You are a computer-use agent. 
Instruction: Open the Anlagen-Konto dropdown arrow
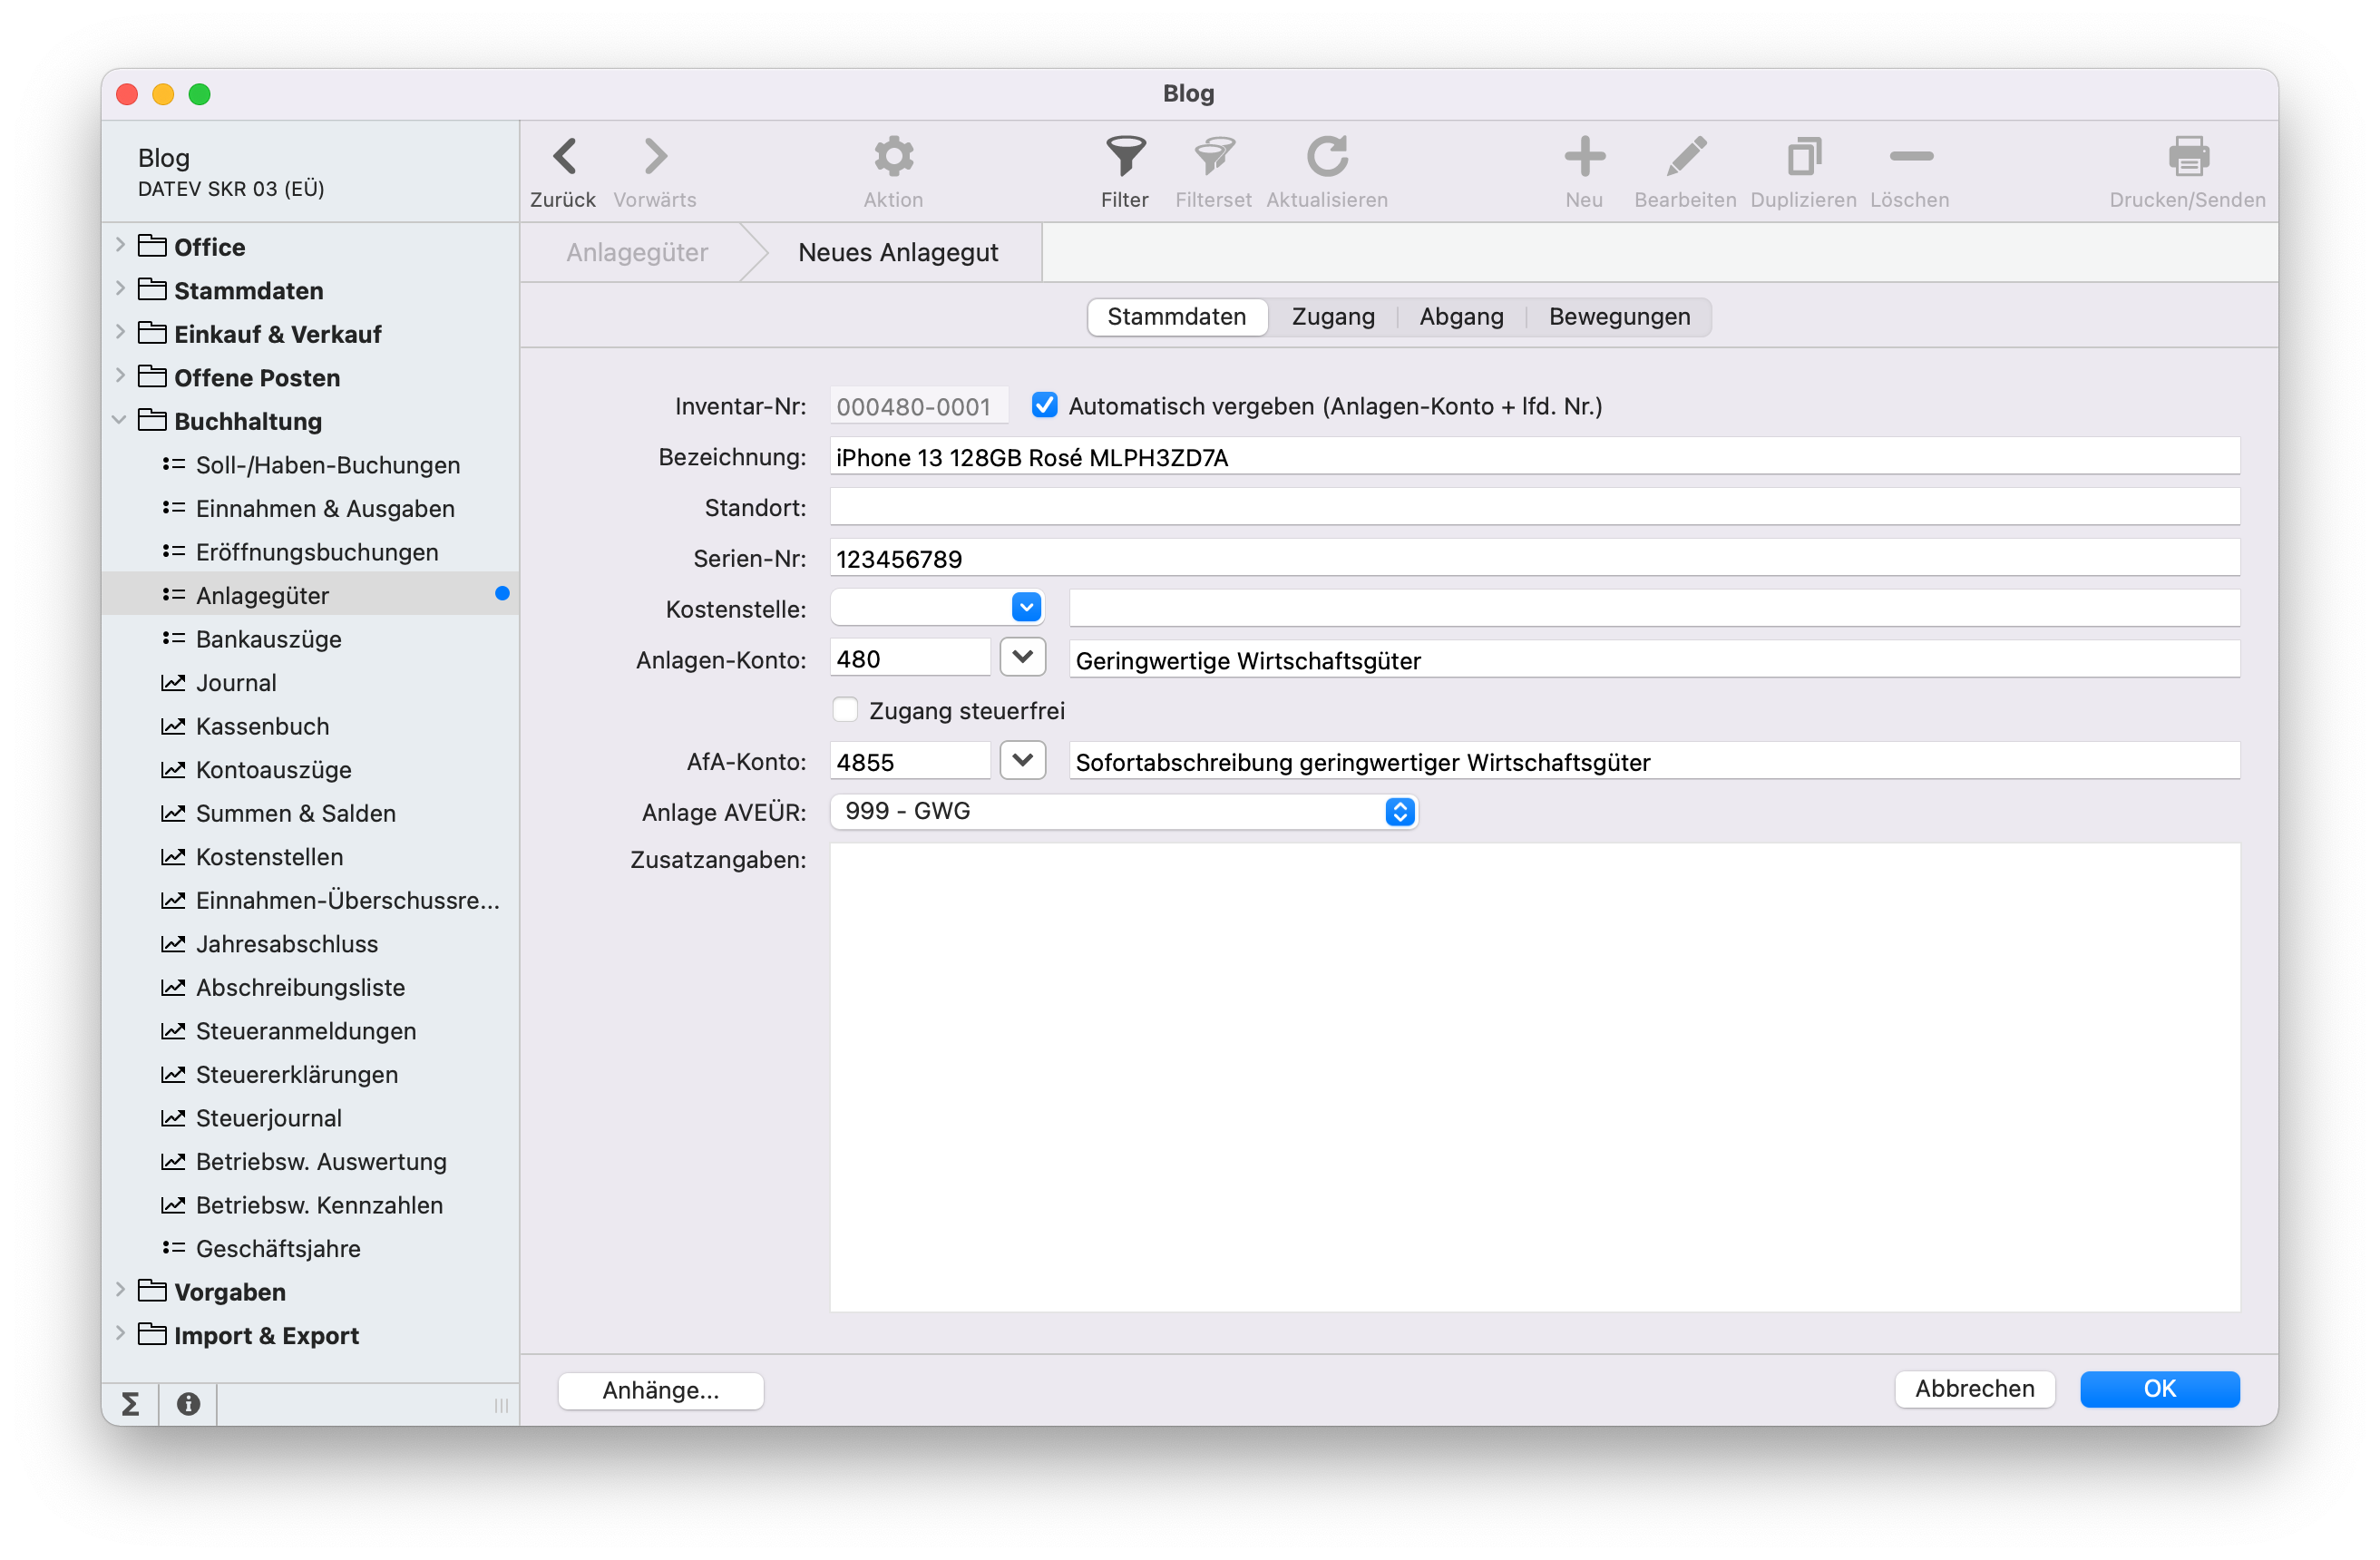1022,658
